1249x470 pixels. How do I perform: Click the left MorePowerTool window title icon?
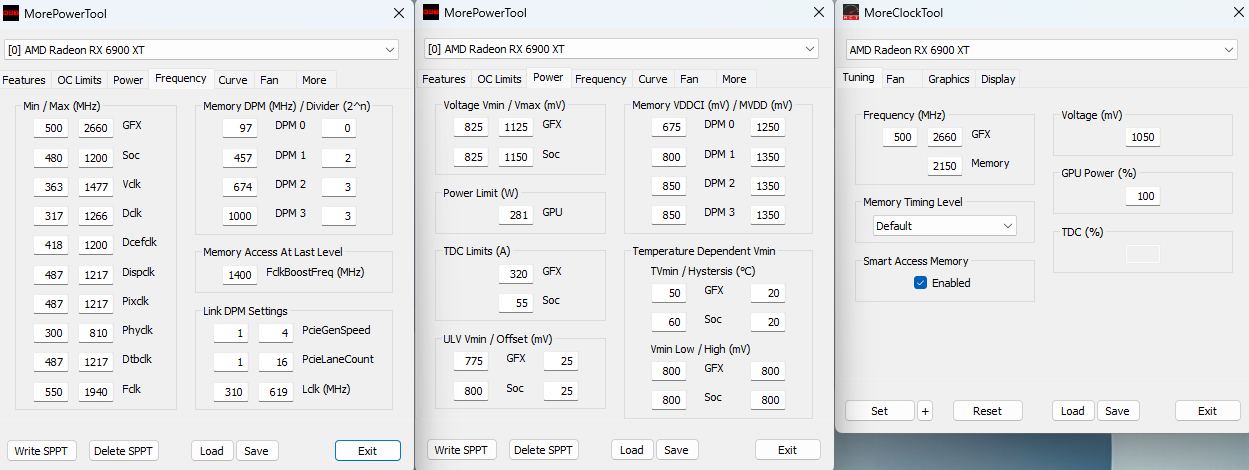[11, 13]
